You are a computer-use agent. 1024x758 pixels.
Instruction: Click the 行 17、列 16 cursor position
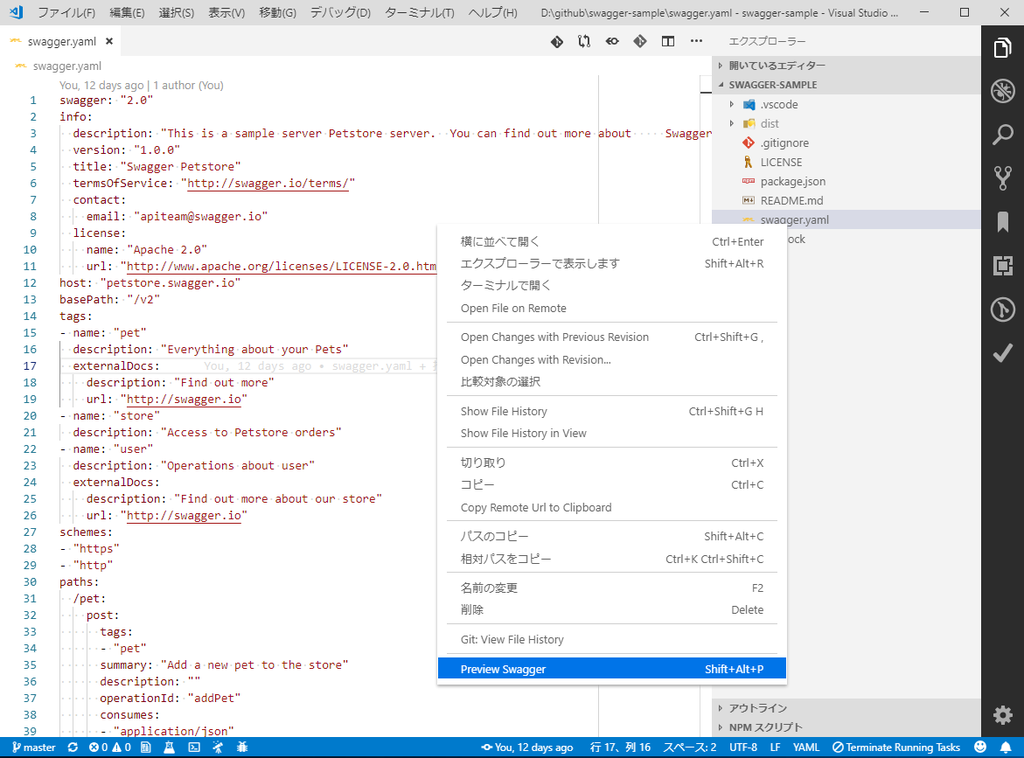point(620,747)
